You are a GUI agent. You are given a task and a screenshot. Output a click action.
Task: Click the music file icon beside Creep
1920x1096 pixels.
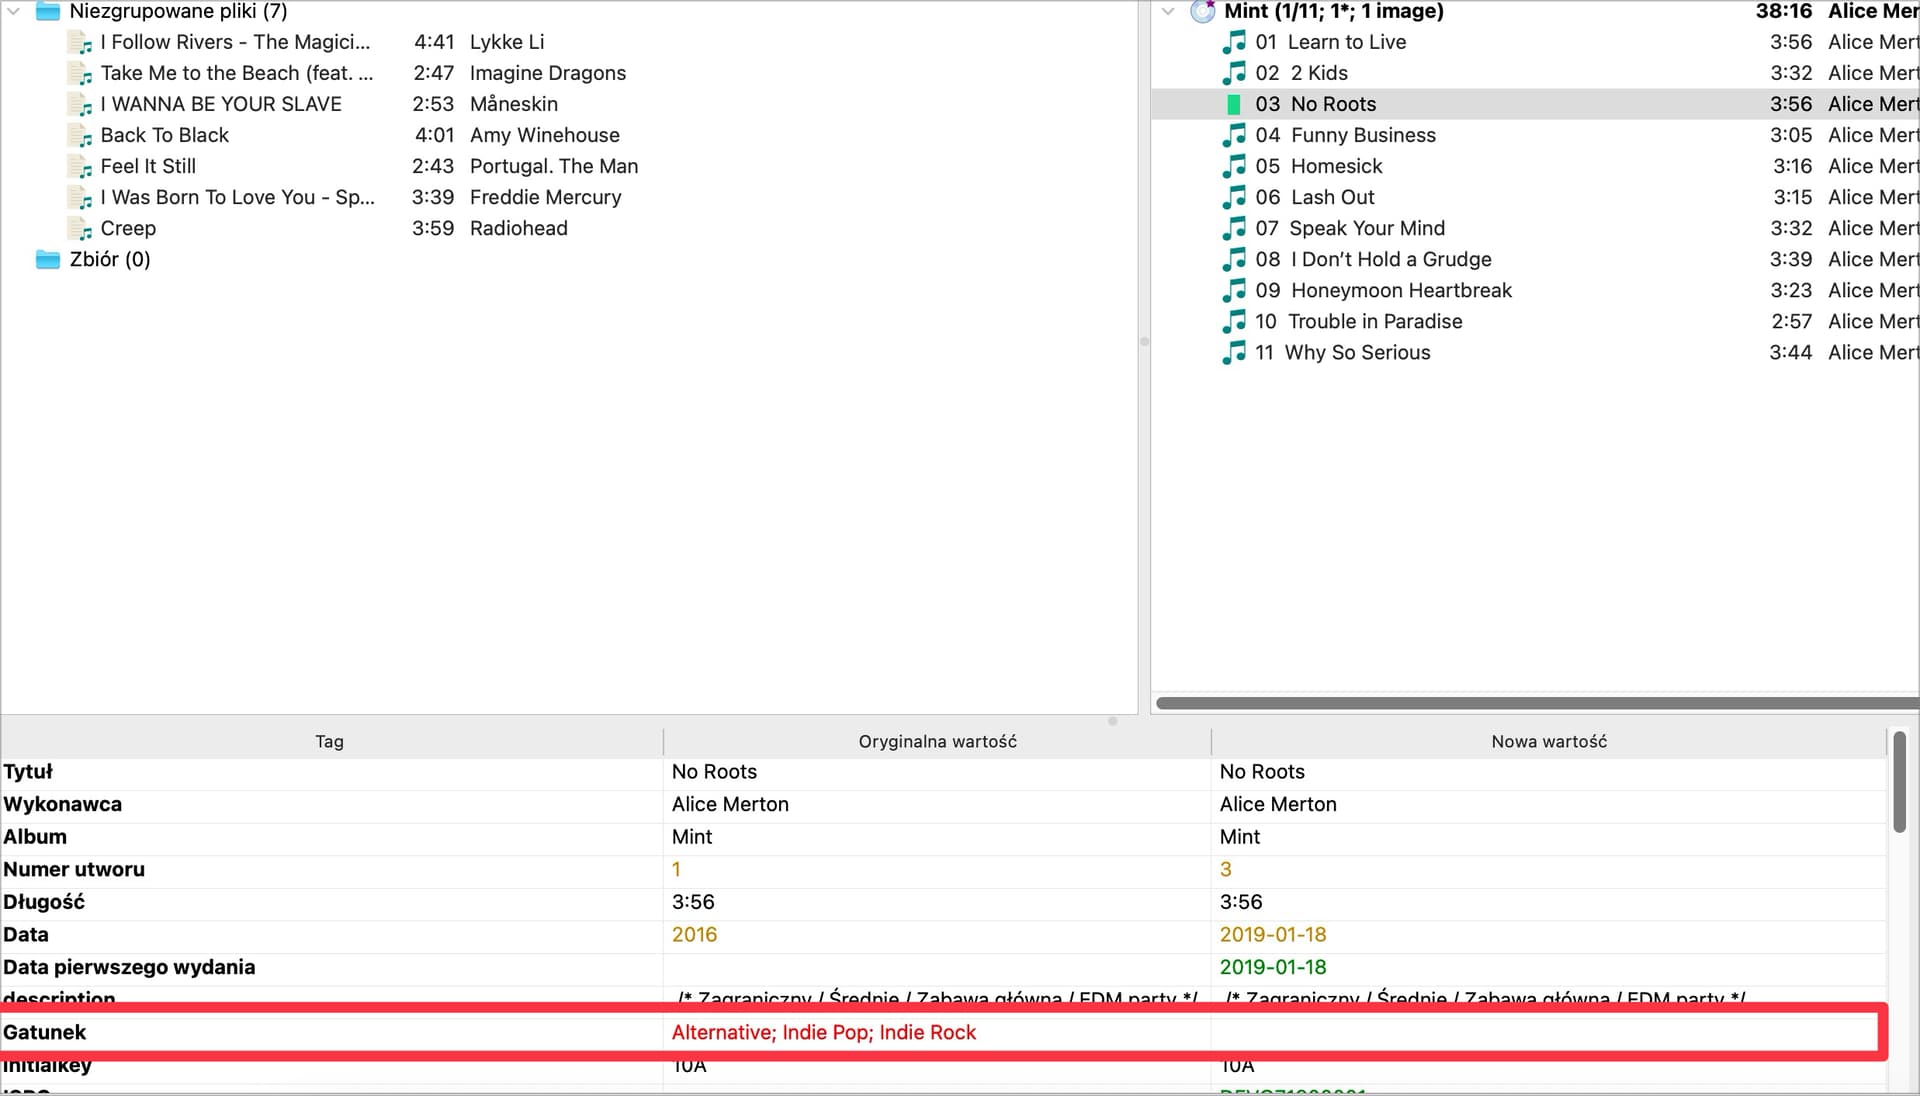[80, 229]
